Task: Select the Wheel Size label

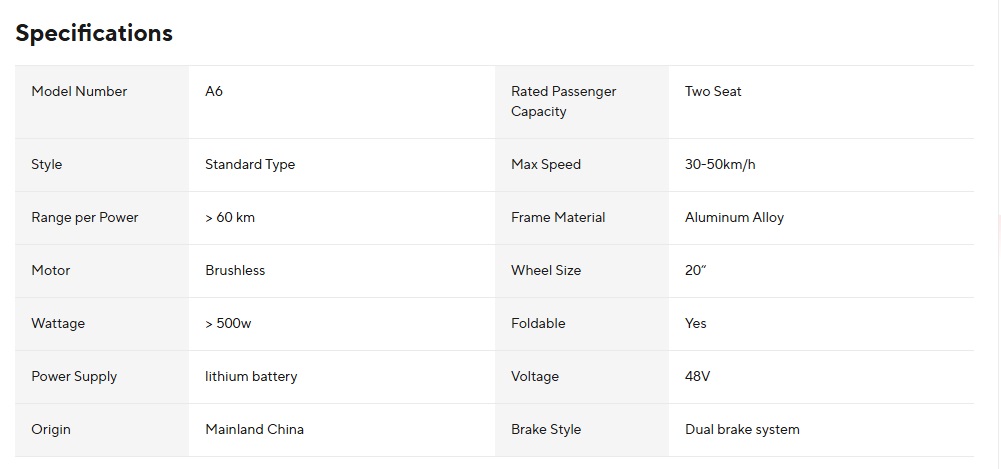Action: [545, 270]
